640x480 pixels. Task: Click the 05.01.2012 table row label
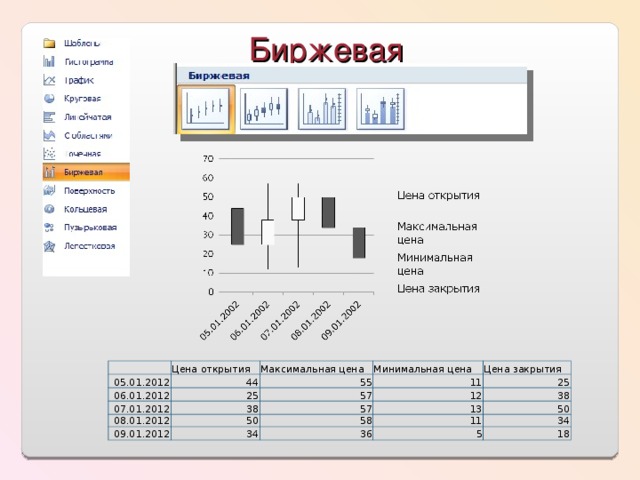click(x=141, y=382)
